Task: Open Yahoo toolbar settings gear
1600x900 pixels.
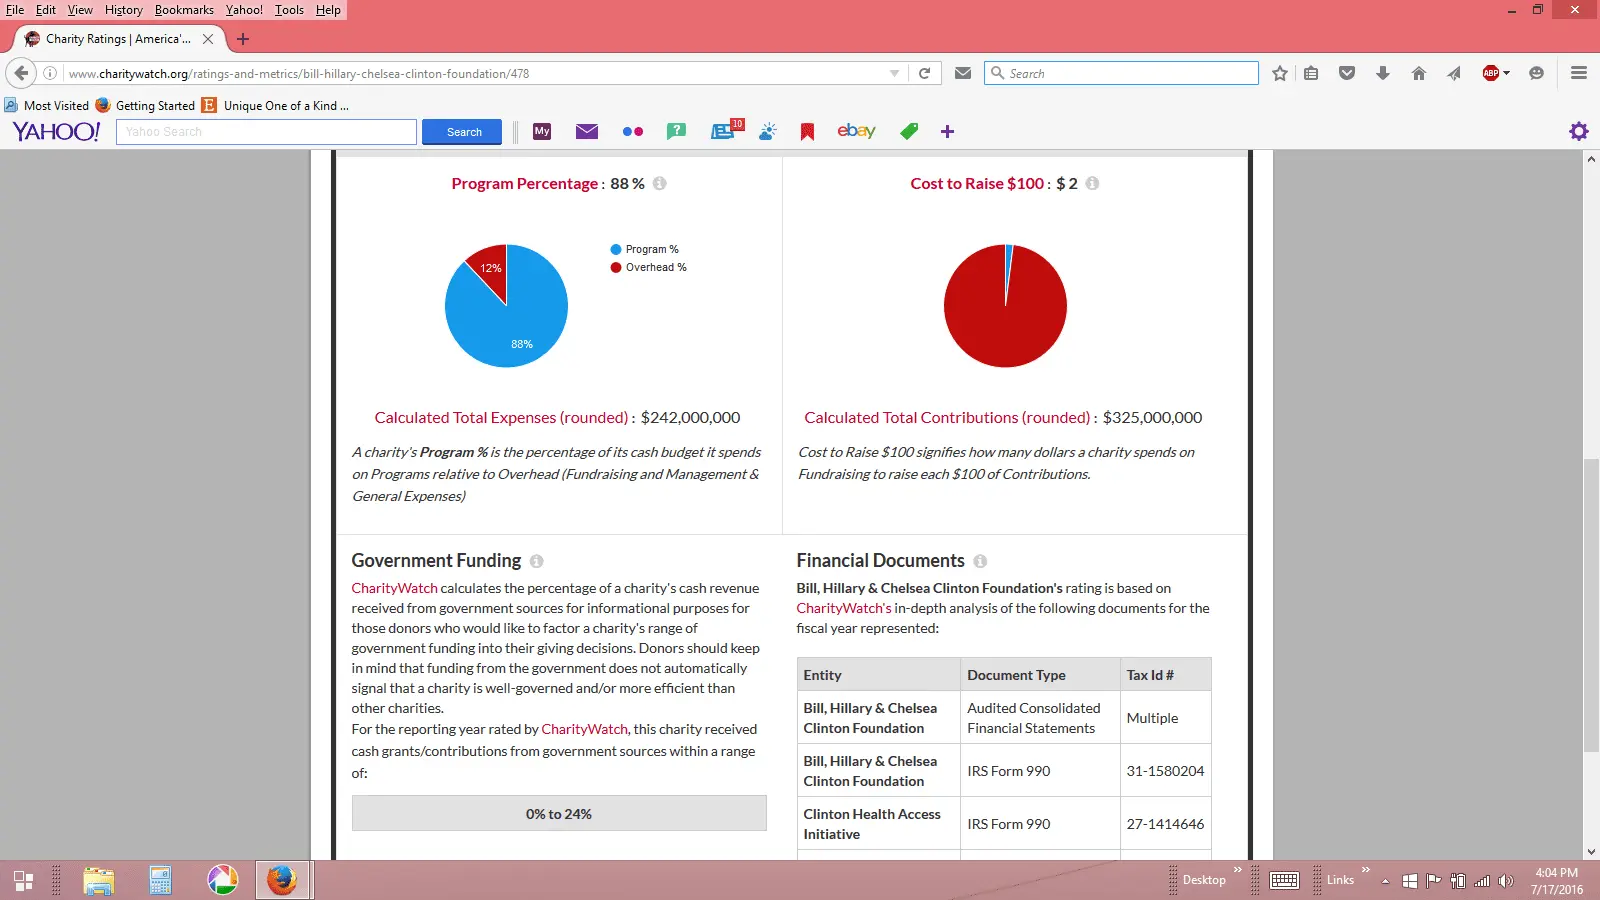Action: click(x=1578, y=131)
